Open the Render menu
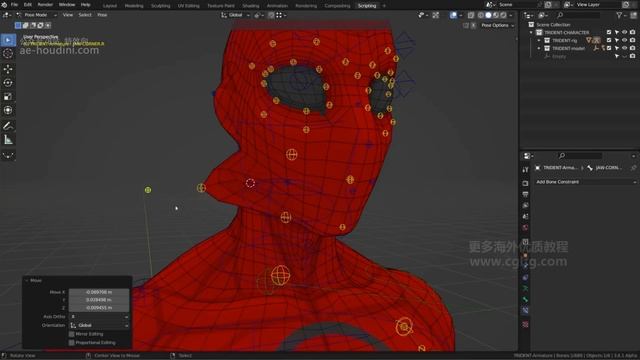Screen dimensions: 640x360 click(x=45, y=5)
